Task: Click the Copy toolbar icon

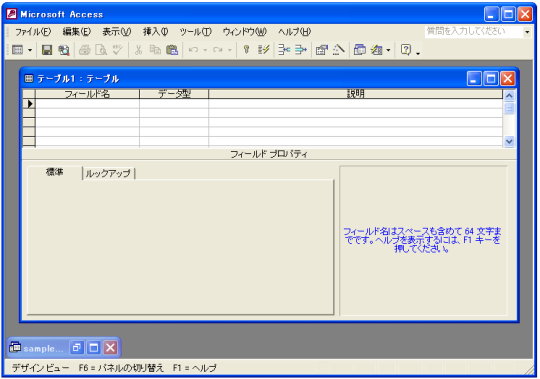Action: (x=155, y=50)
